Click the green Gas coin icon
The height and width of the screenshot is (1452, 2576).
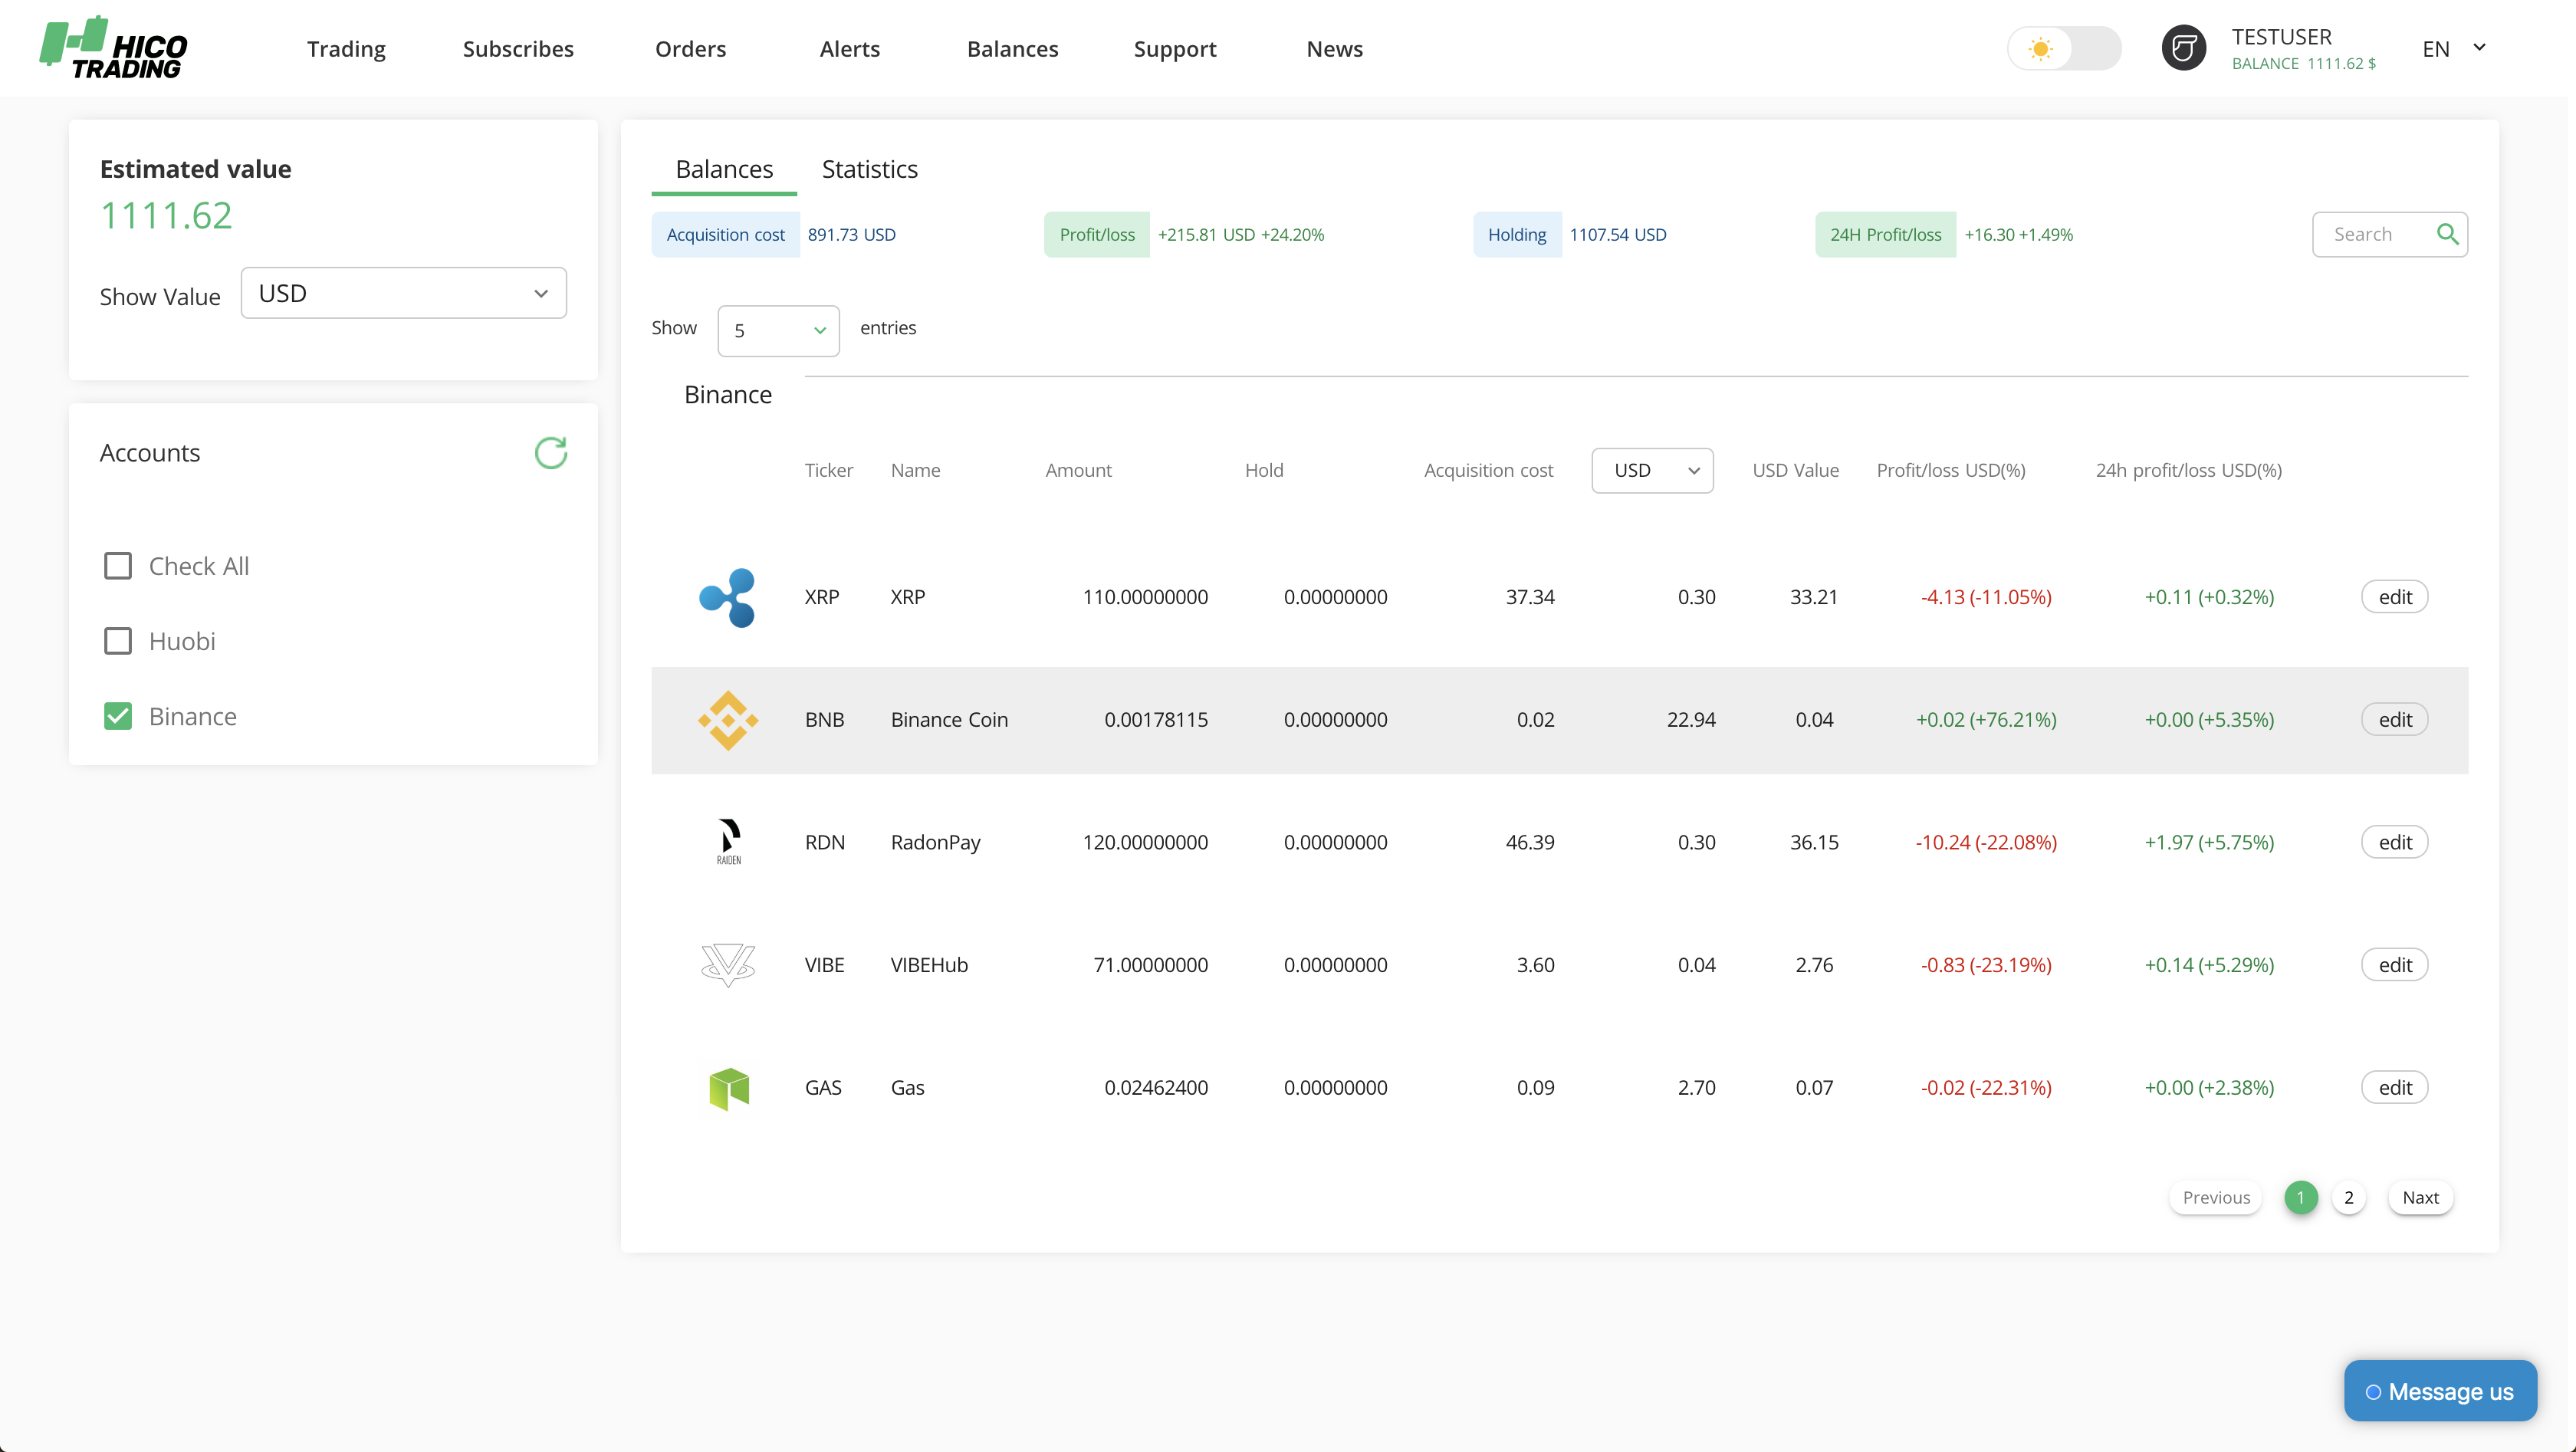728,1088
